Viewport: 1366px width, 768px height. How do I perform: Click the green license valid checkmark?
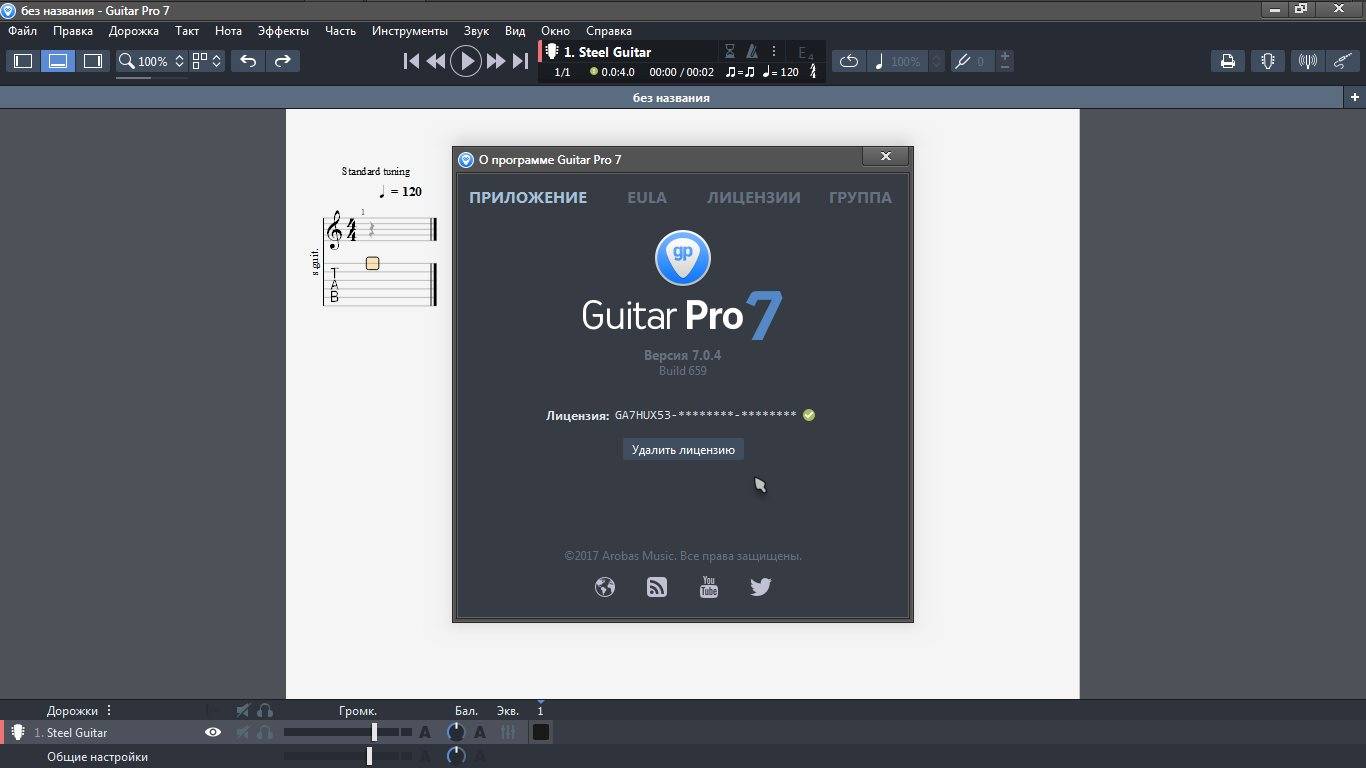pos(809,415)
